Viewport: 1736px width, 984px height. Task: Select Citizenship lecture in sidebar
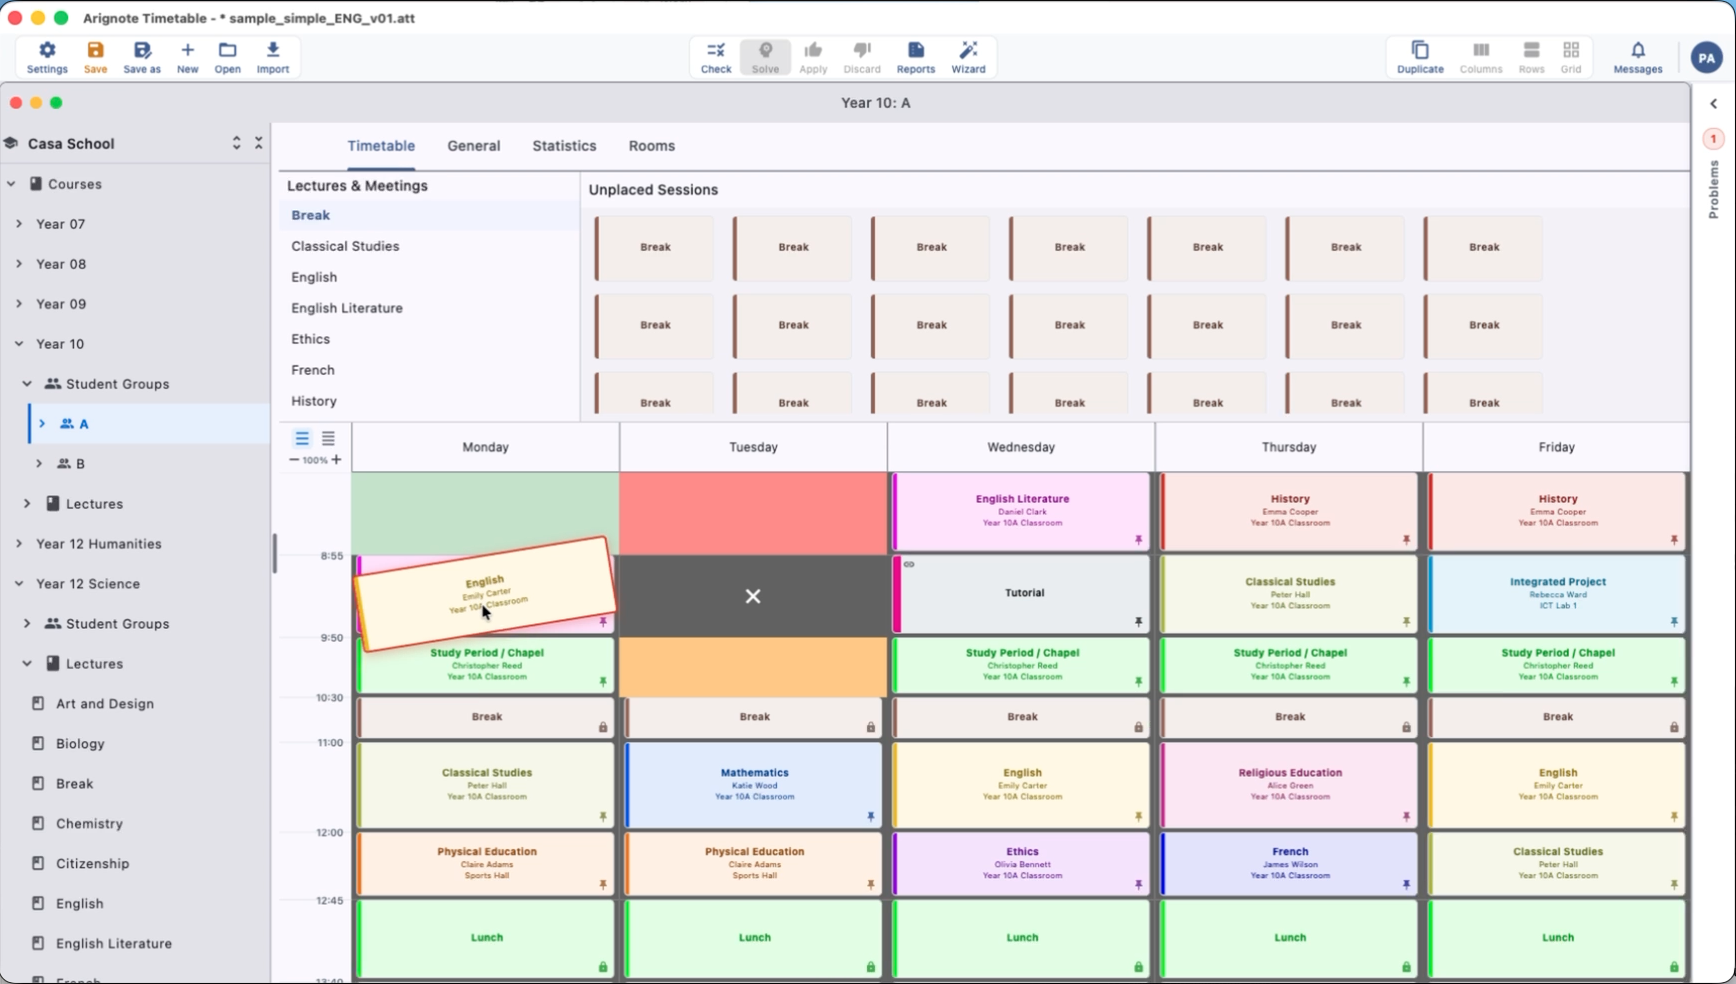pos(92,864)
